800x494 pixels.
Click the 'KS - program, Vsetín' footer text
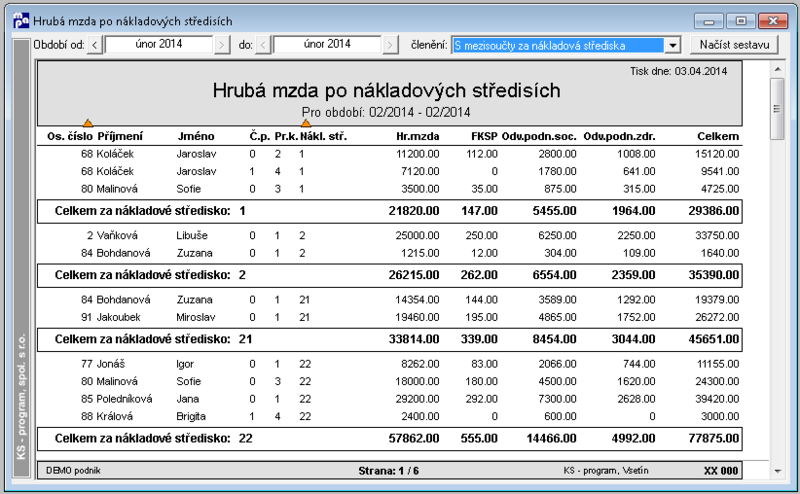click(x=606, y=471)
